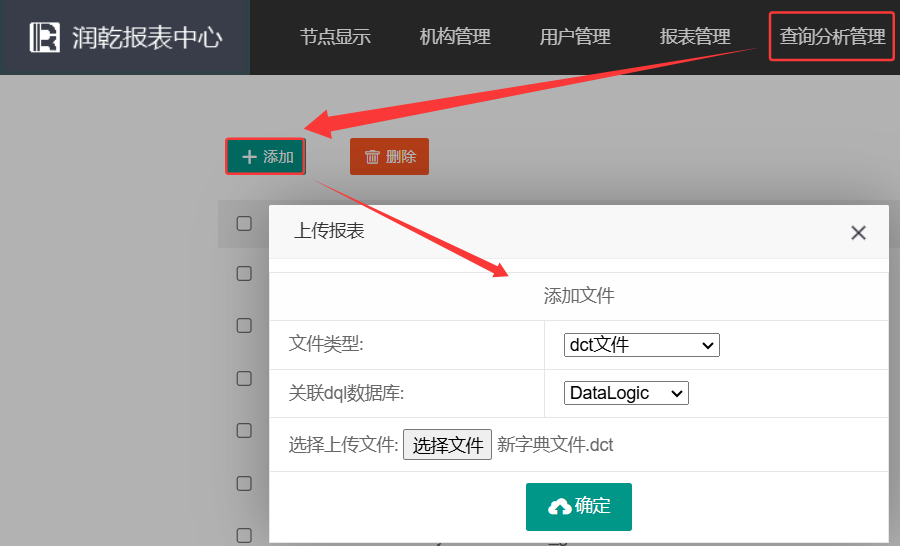
Task: Click the cloud upload icon on 确定
Action: [x=559, y=507]
